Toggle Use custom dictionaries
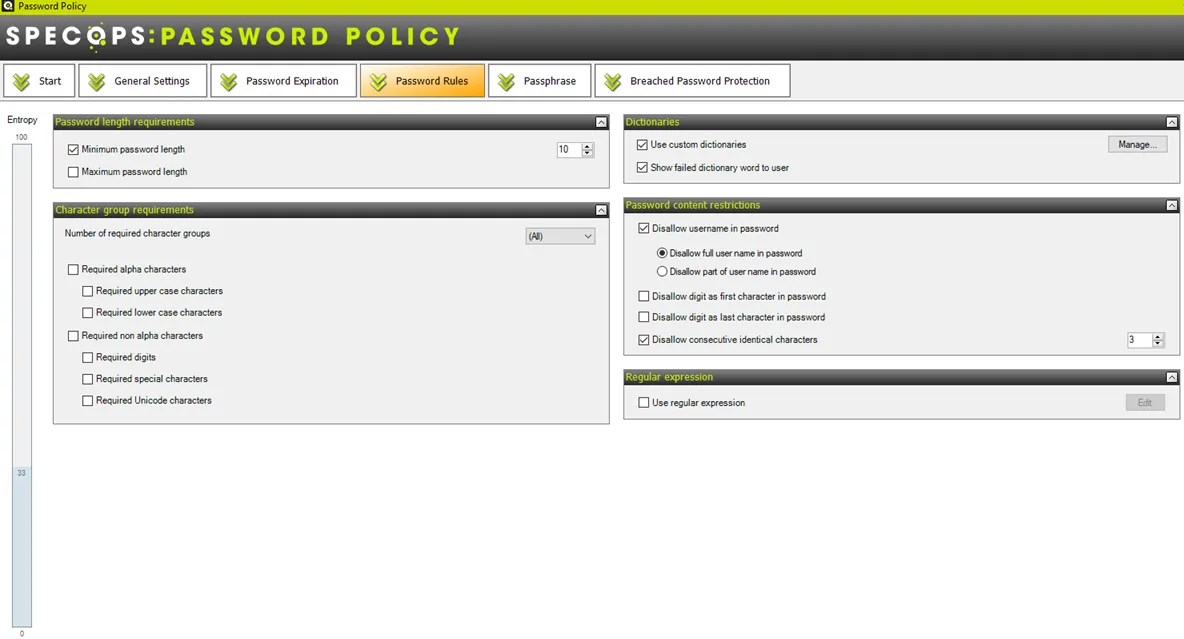1184x639 pixels. (643, 145)
